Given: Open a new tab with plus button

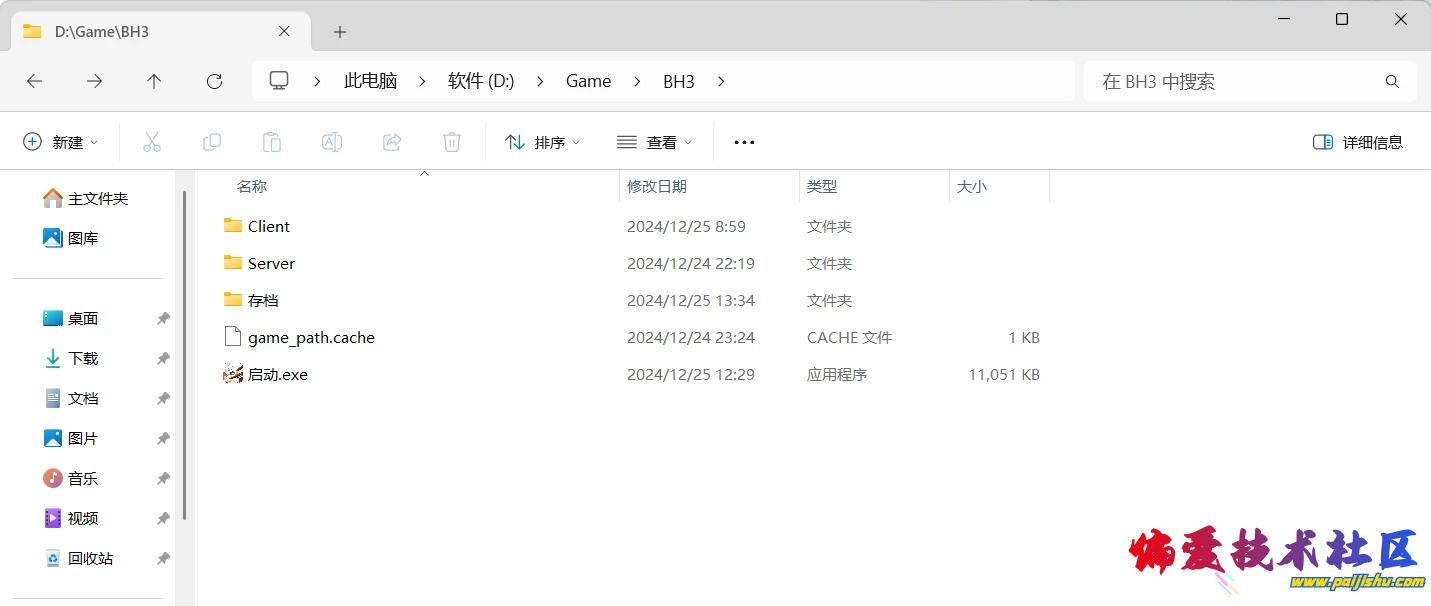Looking at the screenshot, I should [x=340, y=32].
